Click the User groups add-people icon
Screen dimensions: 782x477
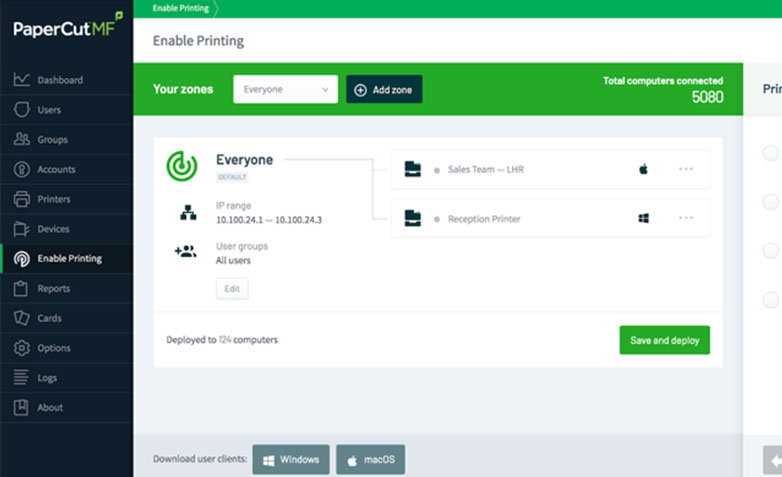[x=185, y=251]
